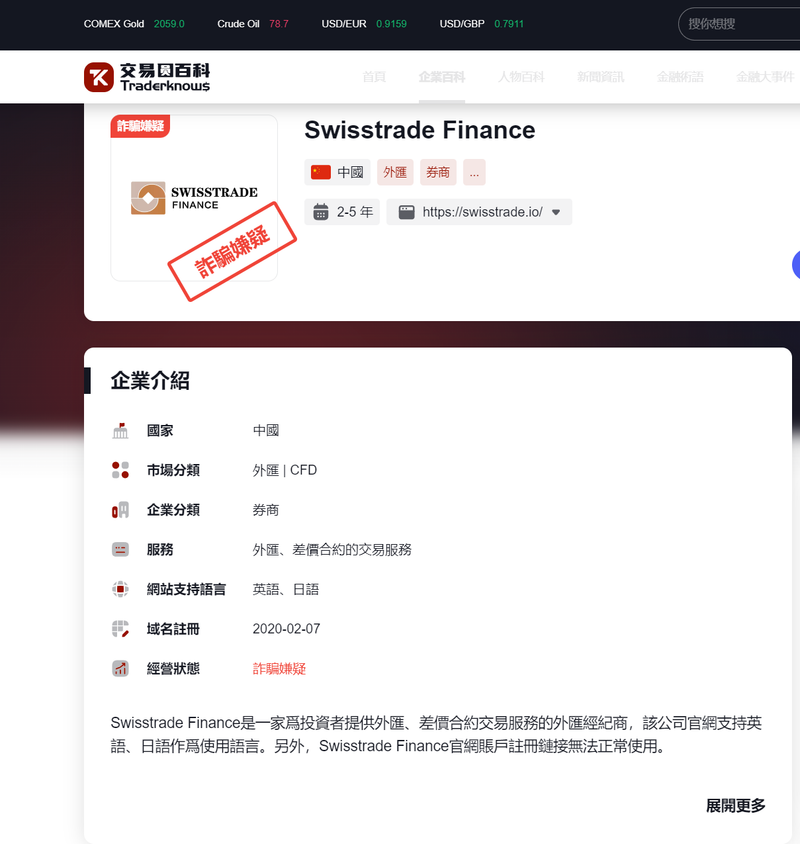Image resolution: width=800 pixels, height=844 pixels.
Task: Click the red 詐騙嫌疑 badge on logo card
Action: 141,126
